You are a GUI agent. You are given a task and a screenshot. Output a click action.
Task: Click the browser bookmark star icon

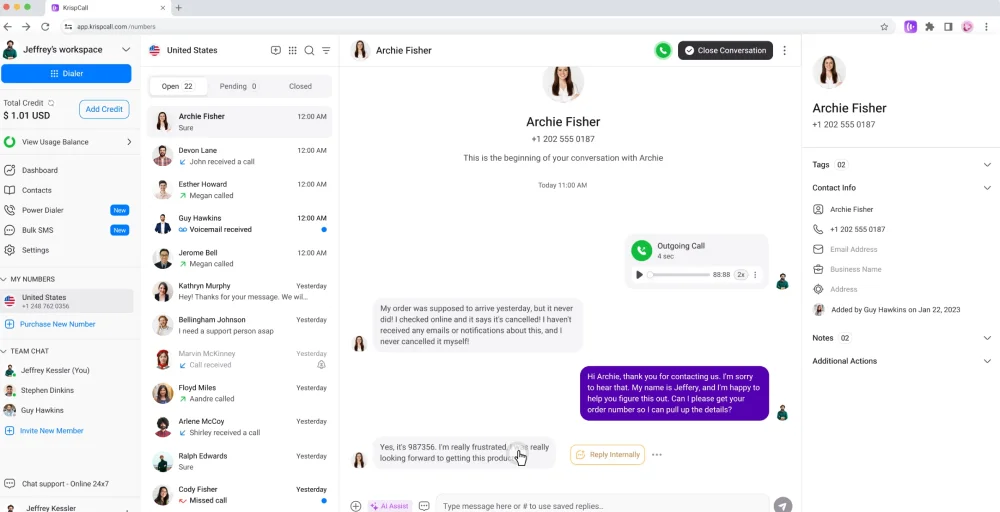pyautogui.click(x=884, y=27)
